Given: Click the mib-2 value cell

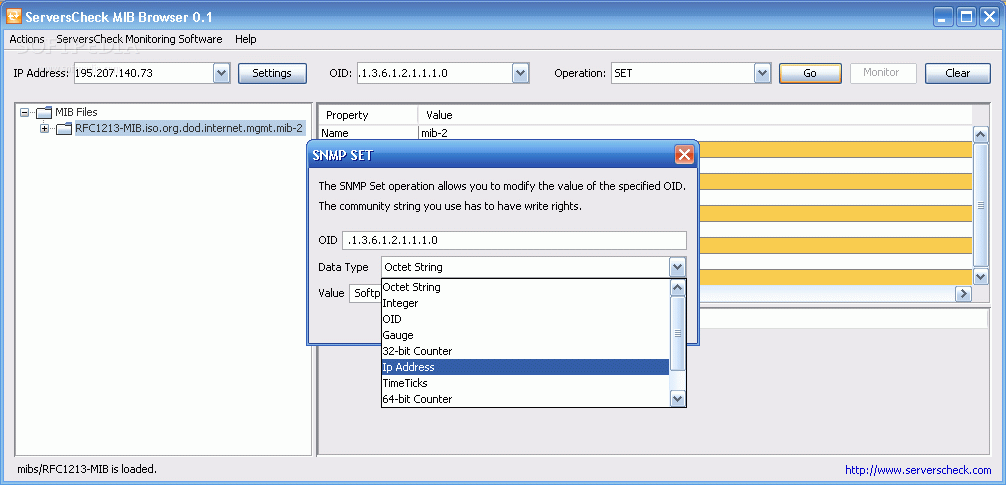Looking at the screenshot, I should [695, 133].
